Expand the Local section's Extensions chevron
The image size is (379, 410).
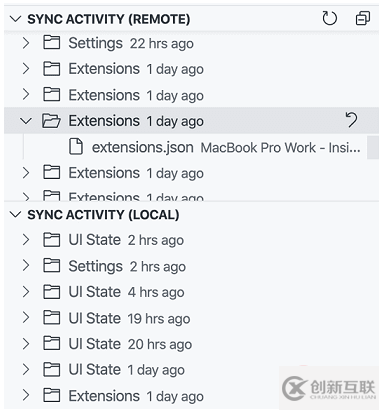pos(26,396)
